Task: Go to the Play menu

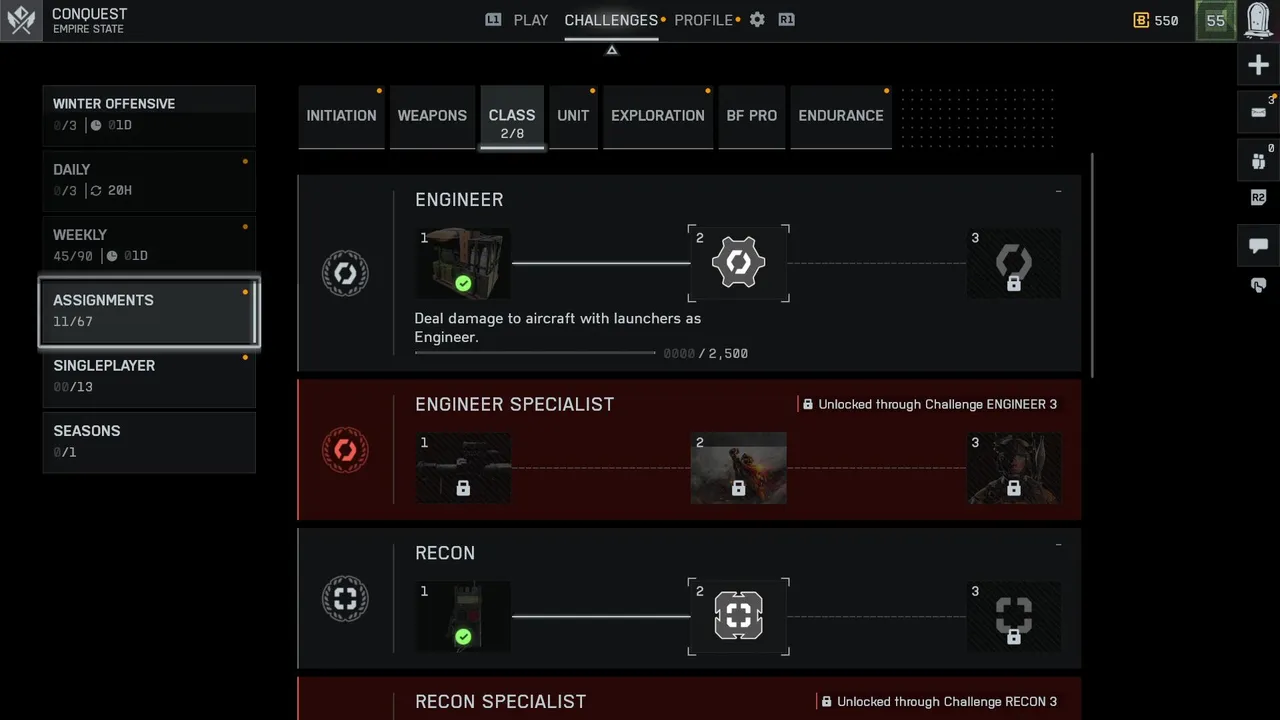Action: [531, 20]
